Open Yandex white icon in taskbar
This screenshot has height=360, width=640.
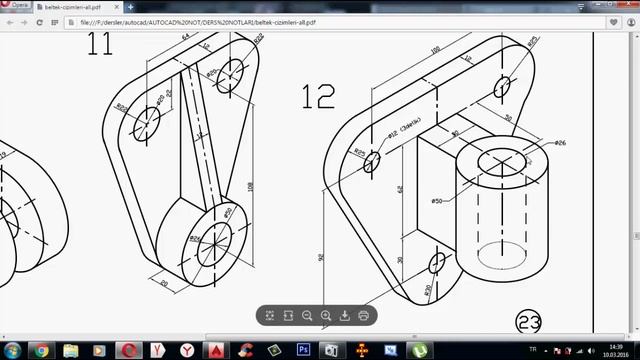[x=158, y=351]
